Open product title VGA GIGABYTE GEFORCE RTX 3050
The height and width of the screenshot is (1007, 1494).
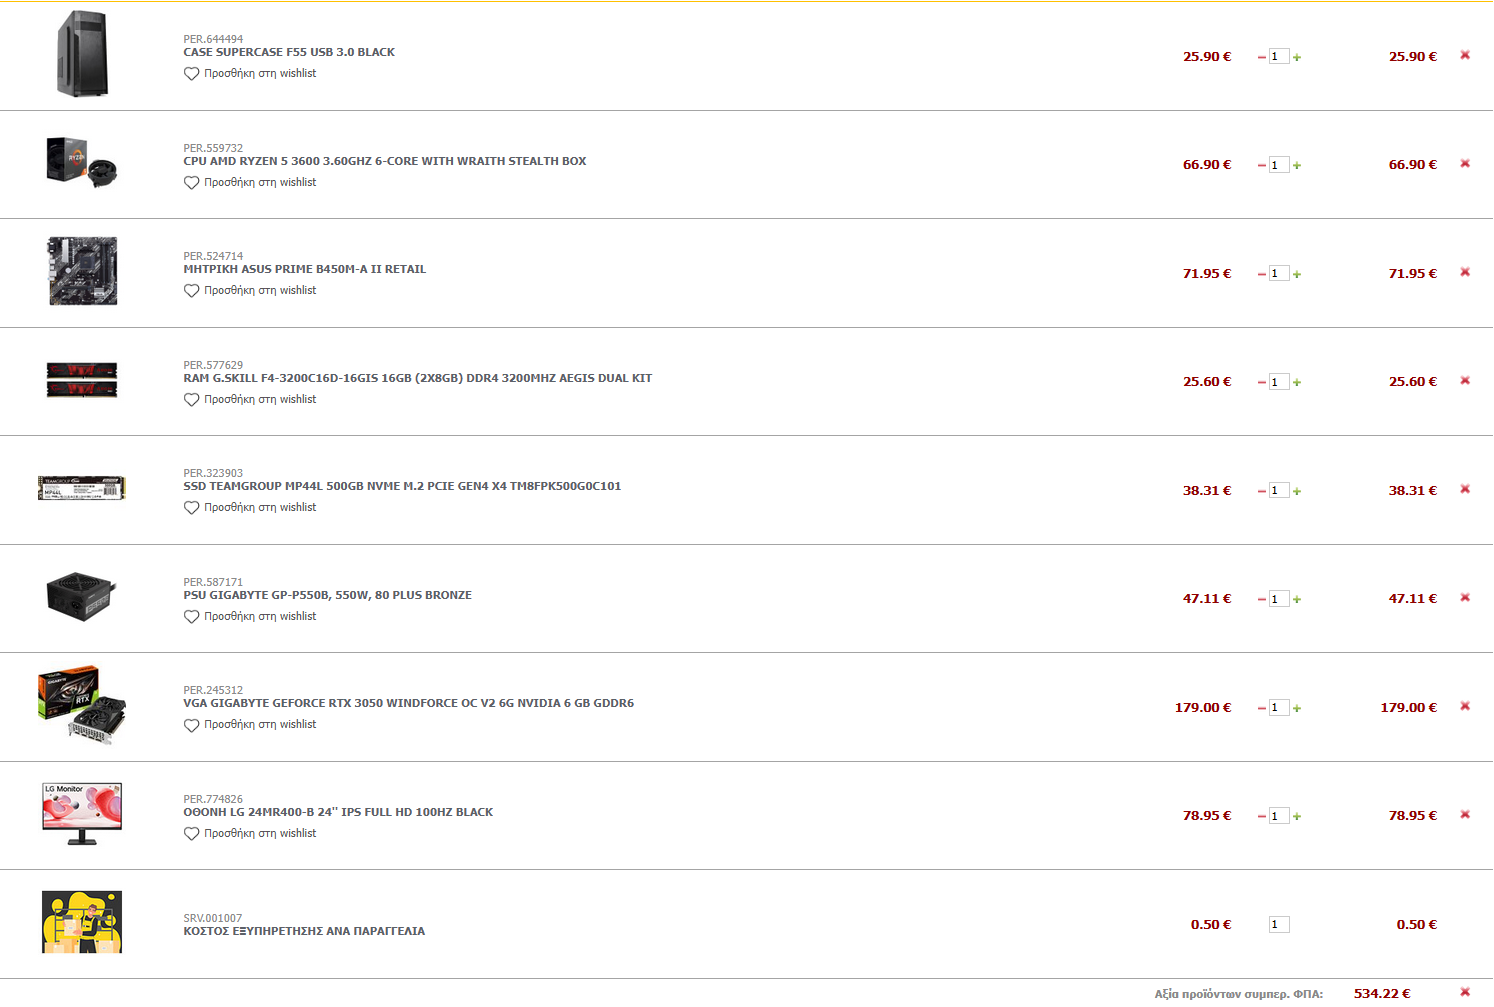[x=409, y=703]
